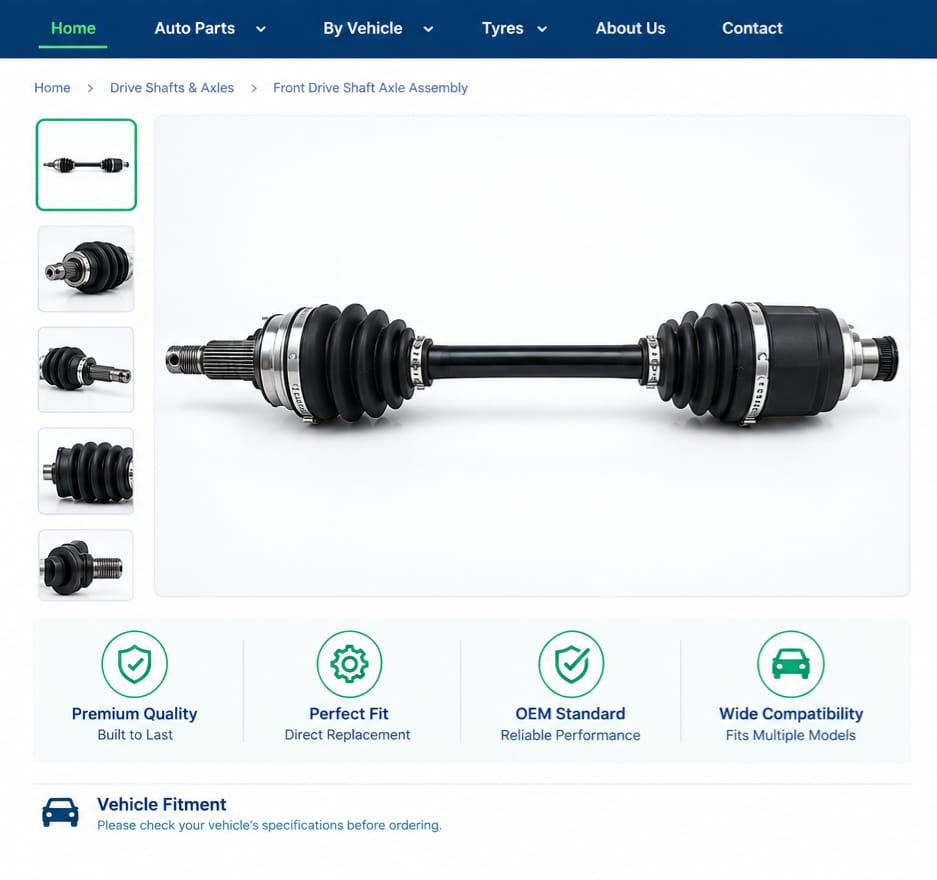Open the Contact page
Screen dimensions: 937x880
(x=752, y=28)
